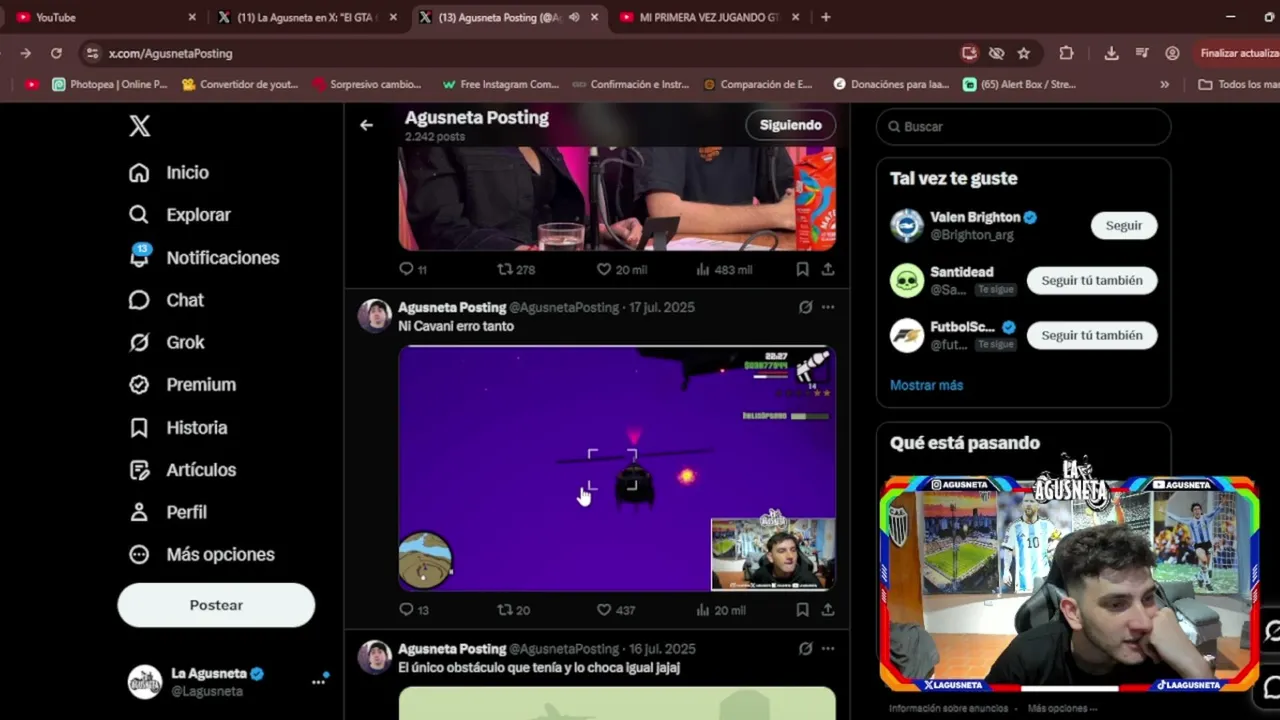
Task: Click the Buscar search field
Action: 1023,127
